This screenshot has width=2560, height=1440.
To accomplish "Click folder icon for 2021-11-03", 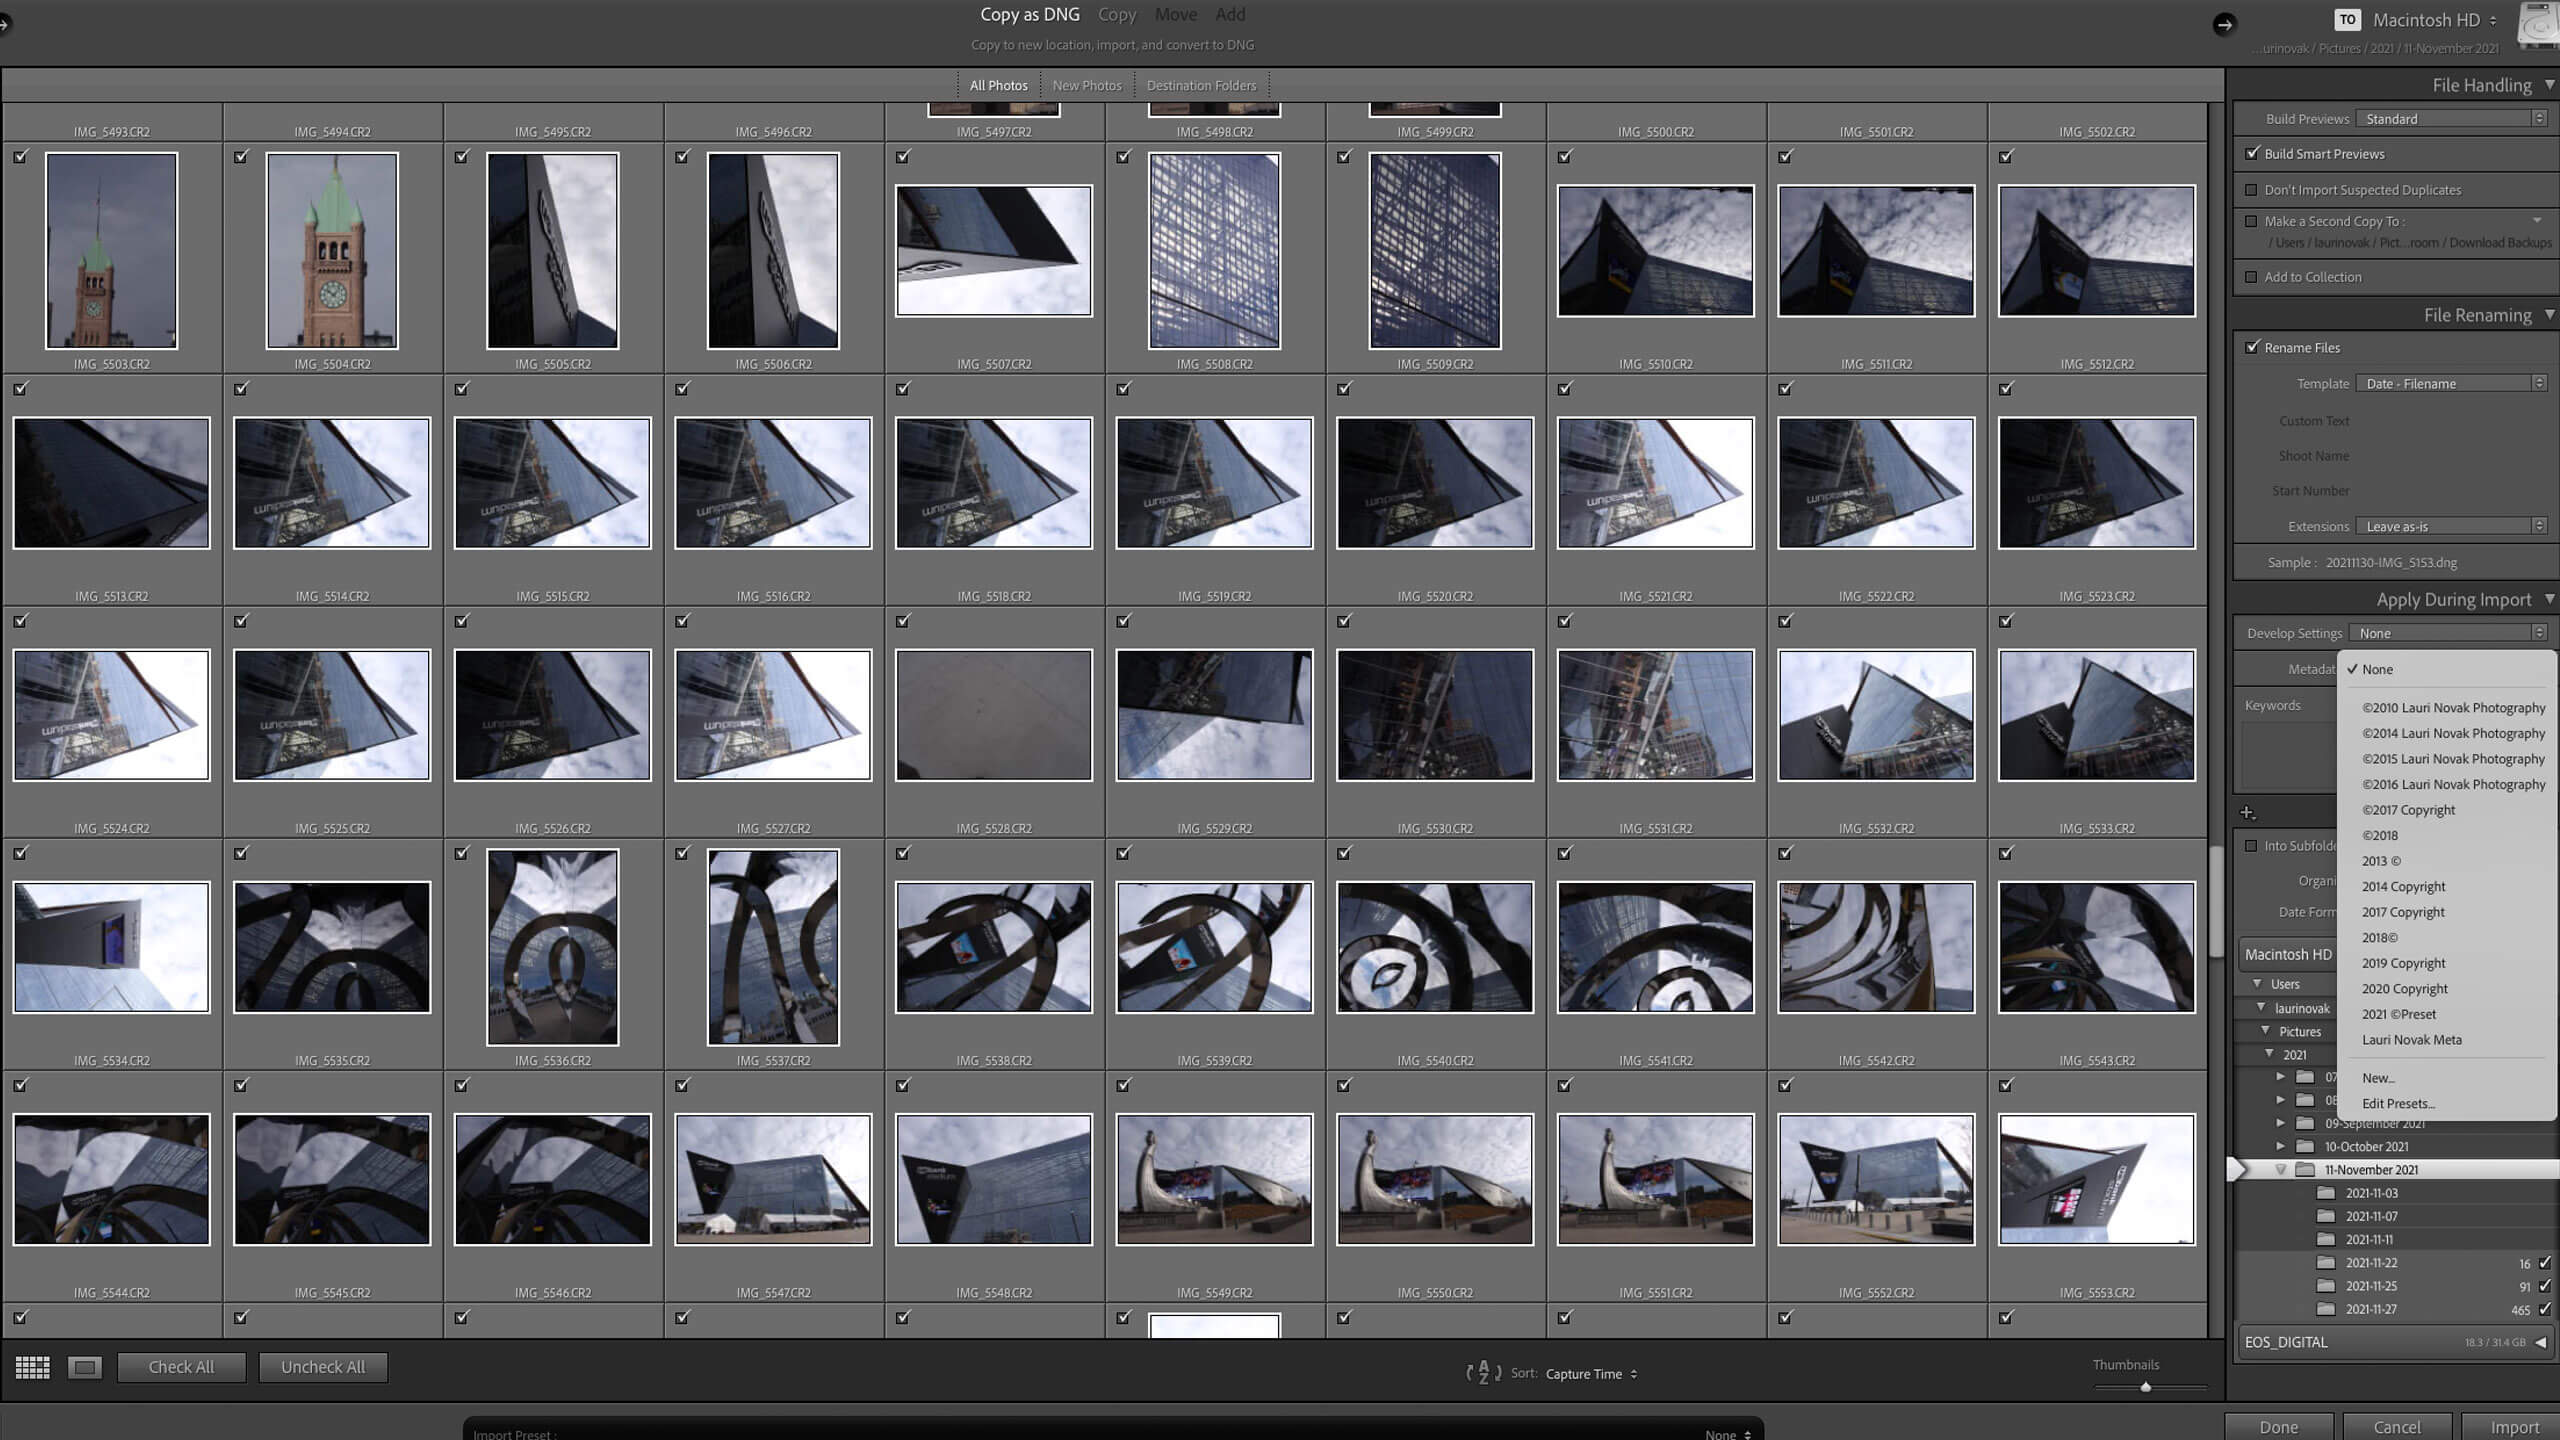I will 2326,1193.
